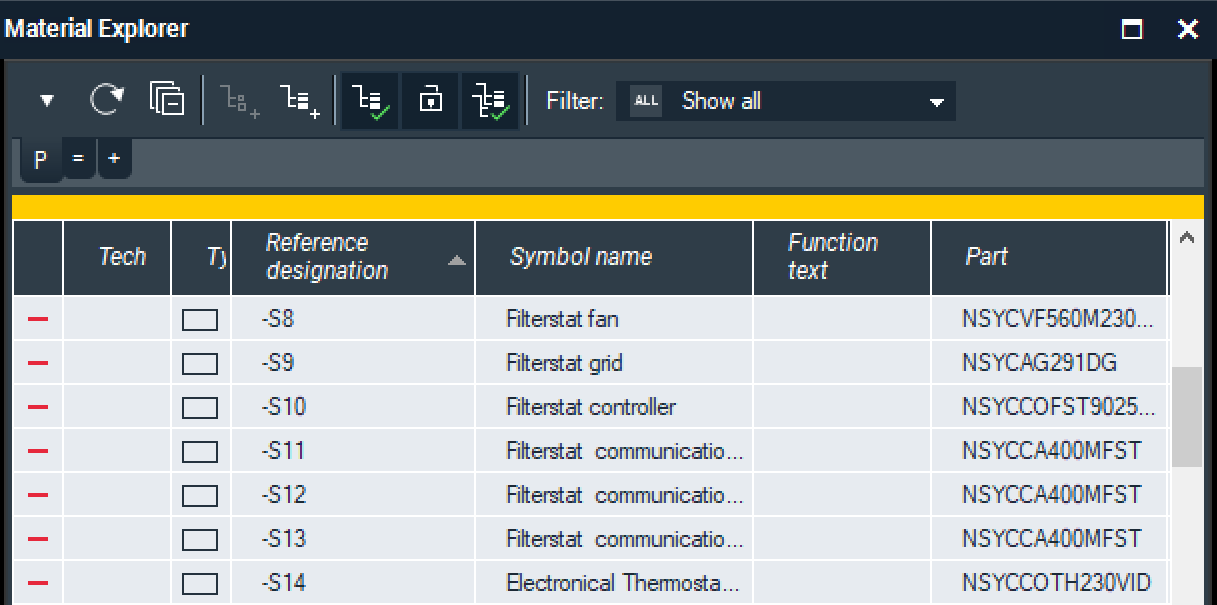Toggle the lock icon button

pos(430,101)
